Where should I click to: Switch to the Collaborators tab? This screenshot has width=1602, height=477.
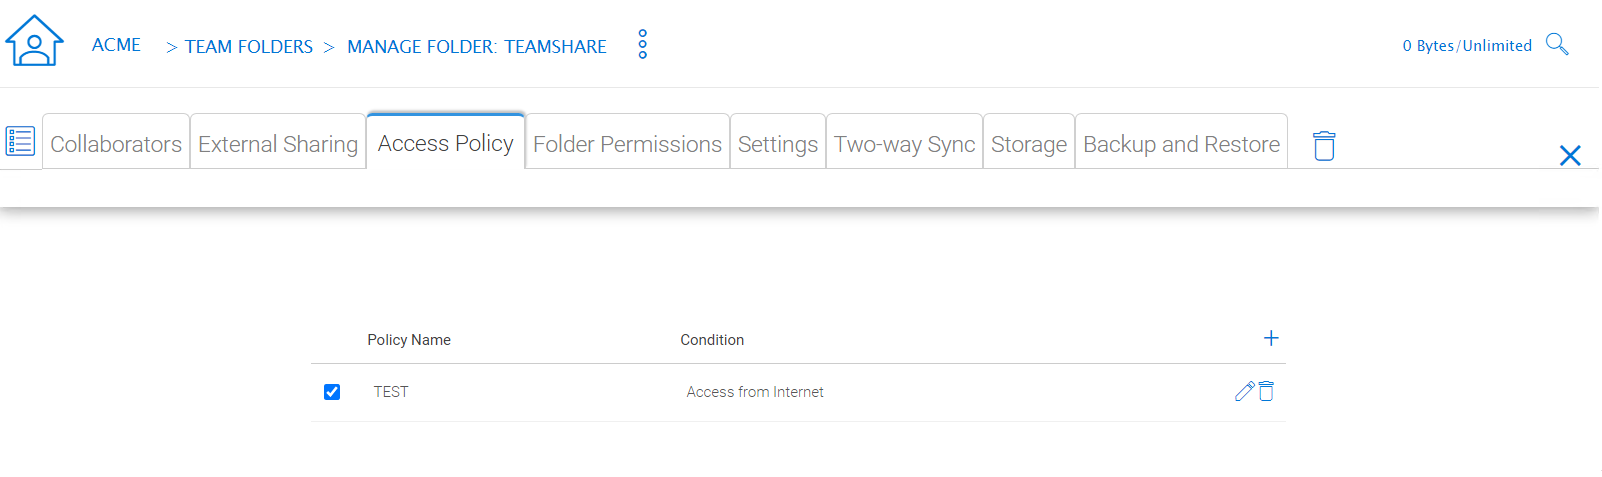[116, 142]
